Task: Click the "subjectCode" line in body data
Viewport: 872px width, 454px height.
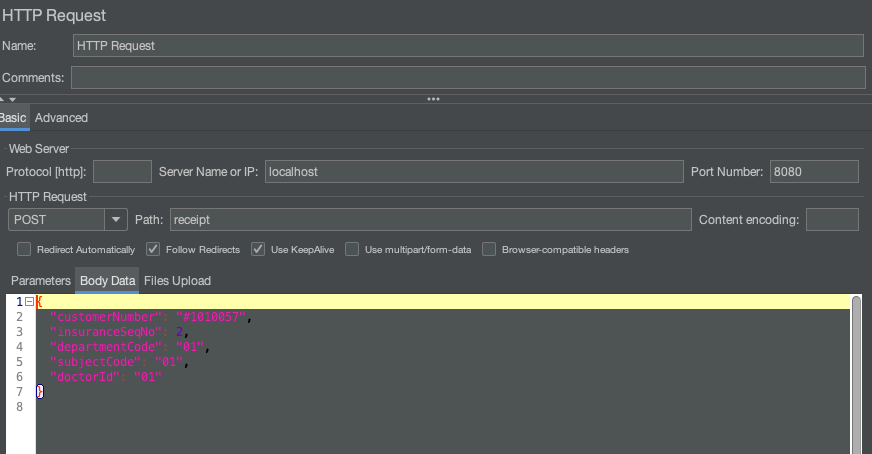Action: [x=120, y=362]
